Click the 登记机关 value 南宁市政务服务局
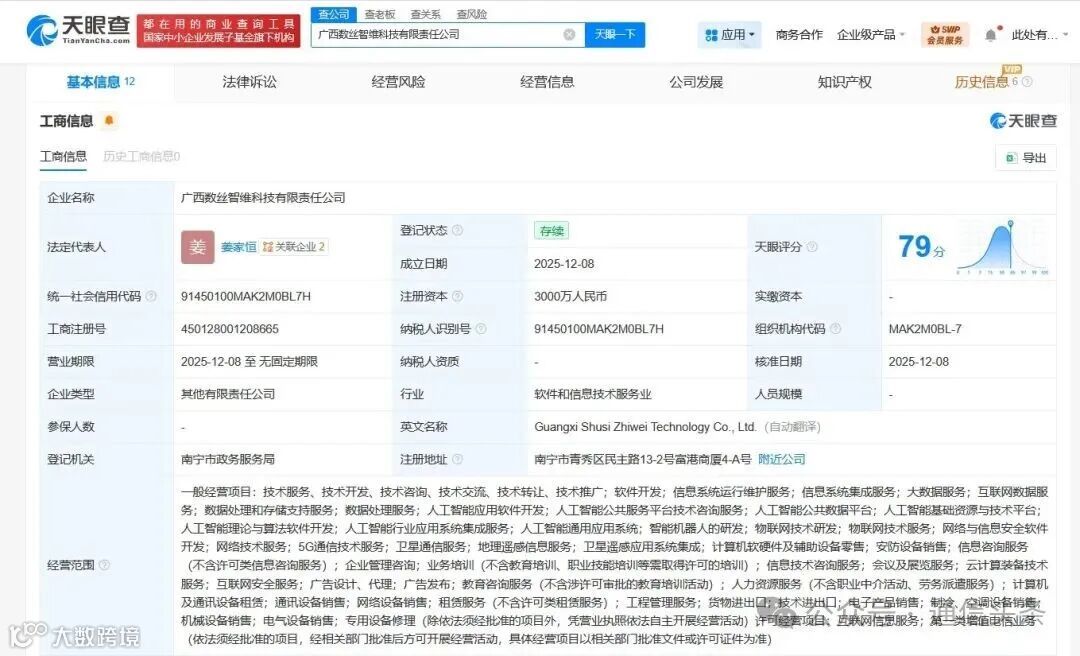Screen dimensions: 1080x656 click(228, 459)
